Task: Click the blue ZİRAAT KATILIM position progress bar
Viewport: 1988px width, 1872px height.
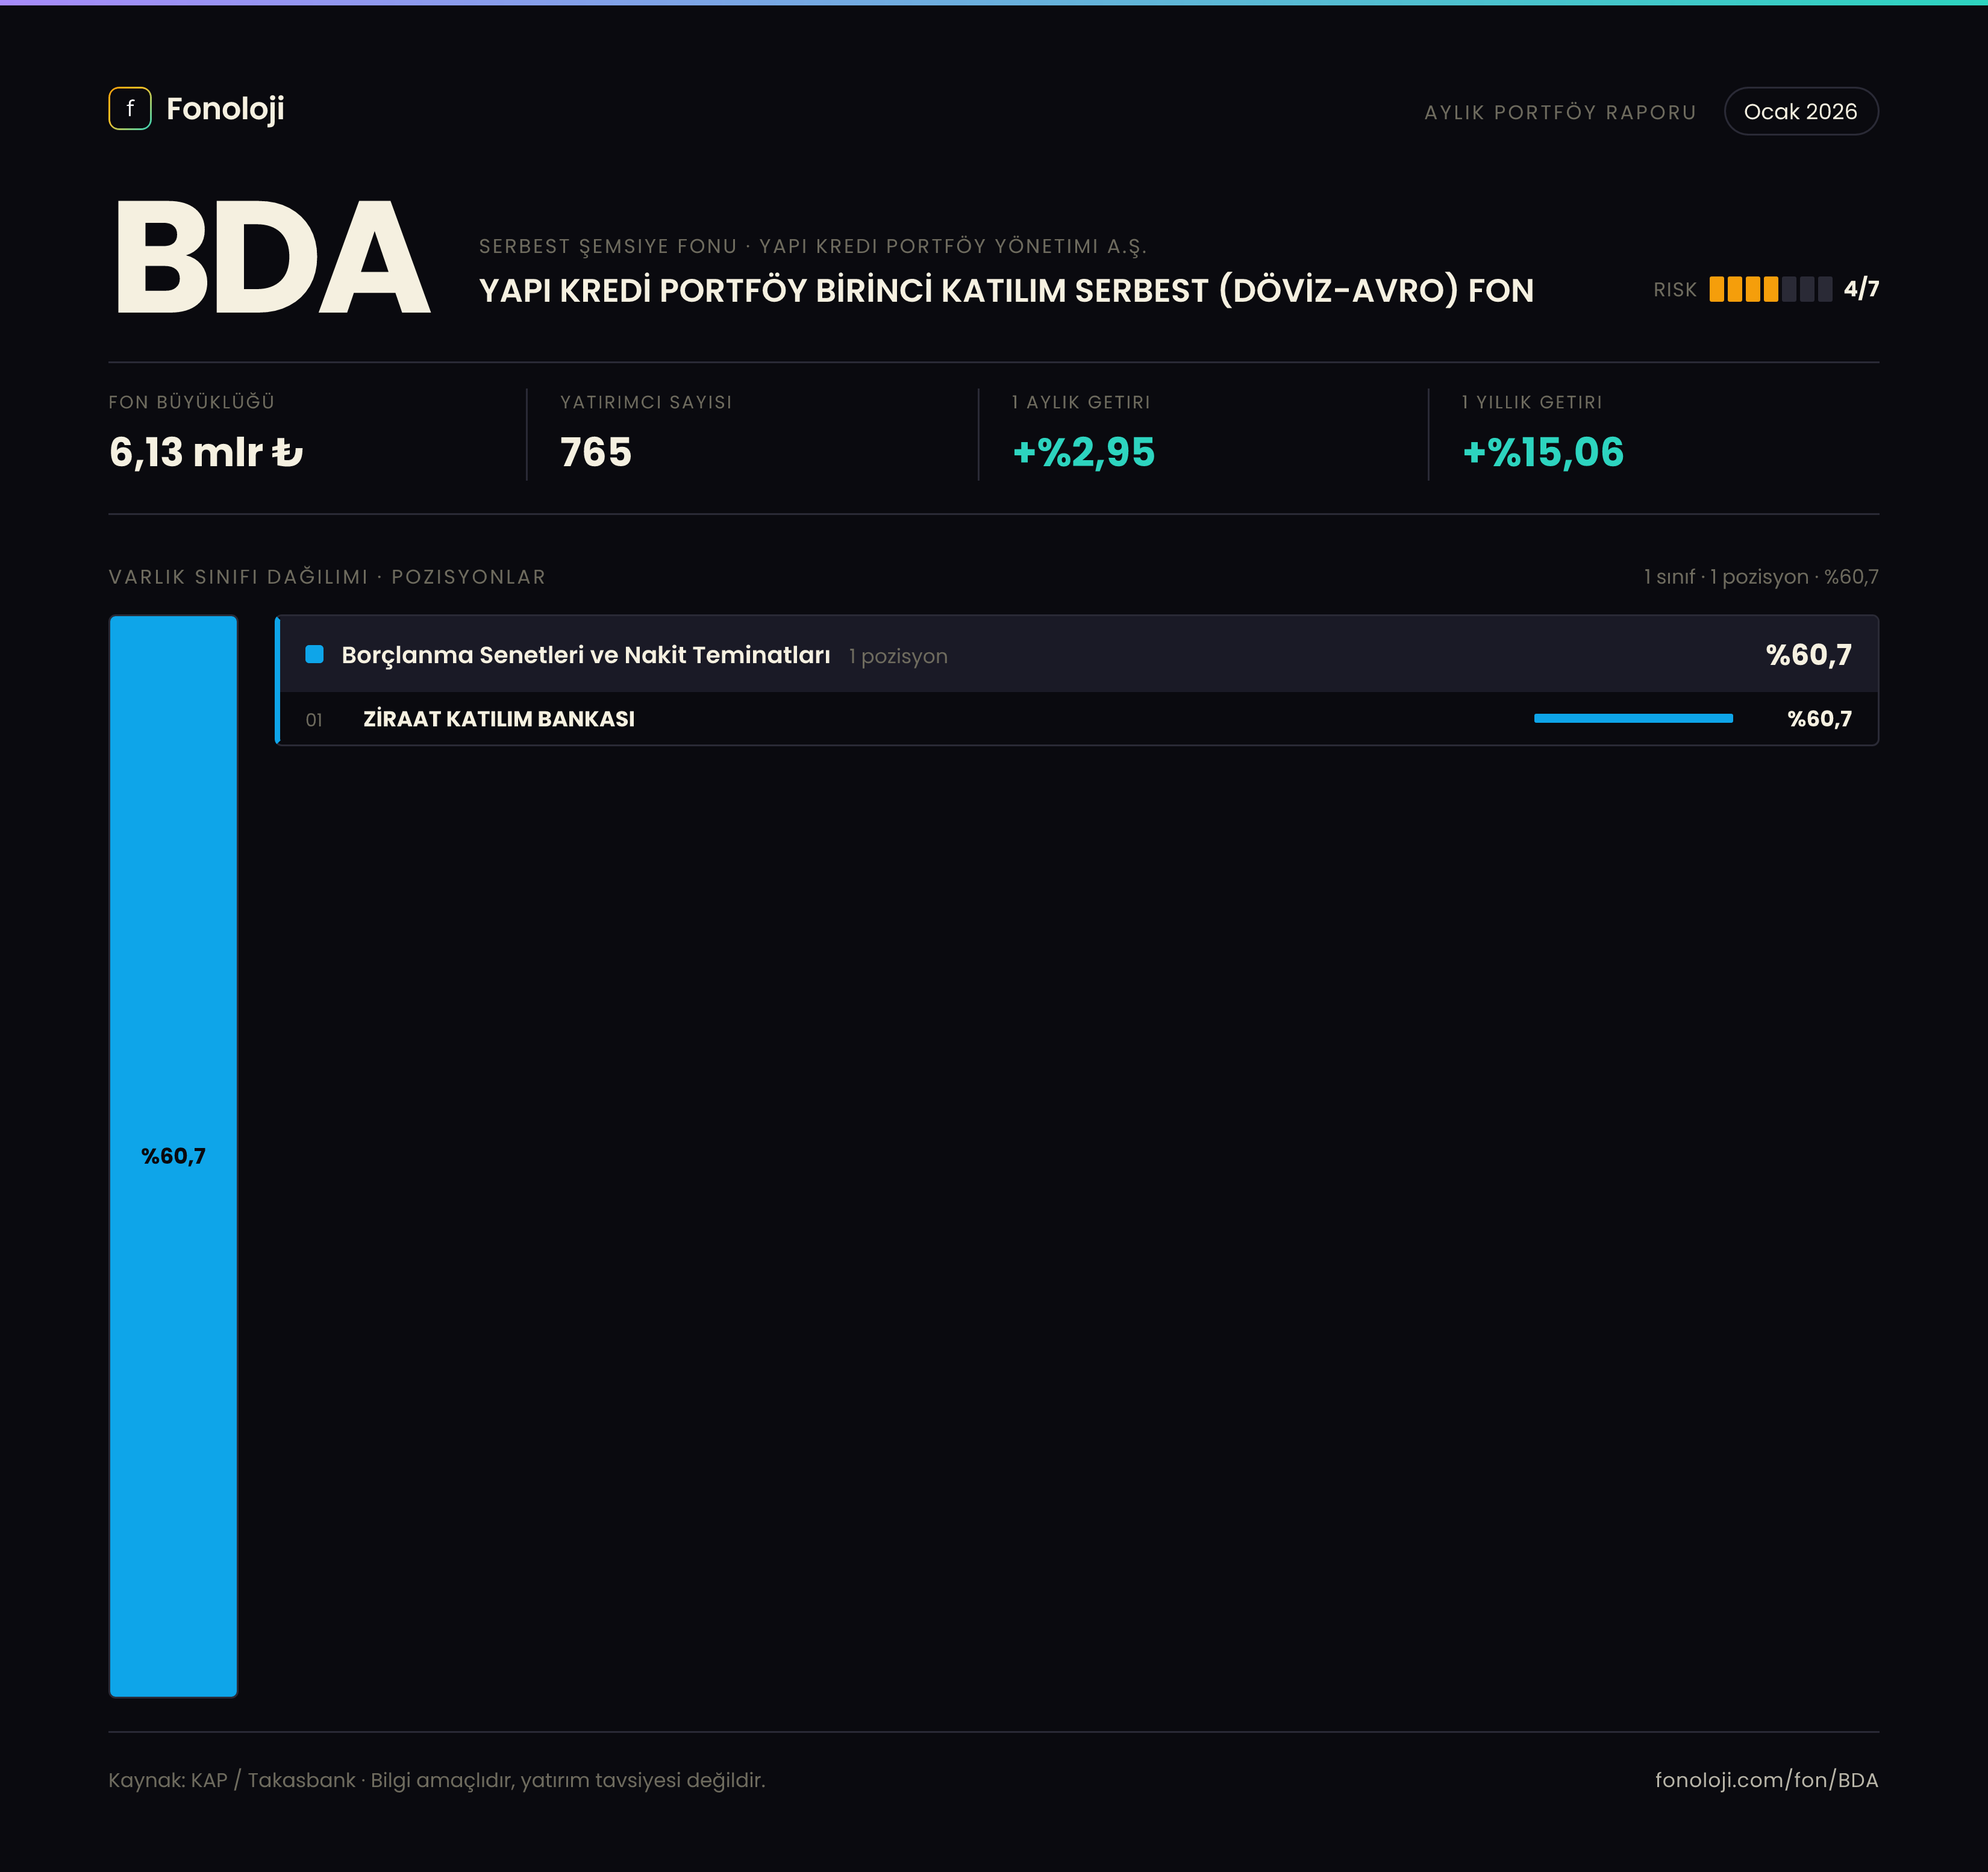Action: coord(1633,718)
